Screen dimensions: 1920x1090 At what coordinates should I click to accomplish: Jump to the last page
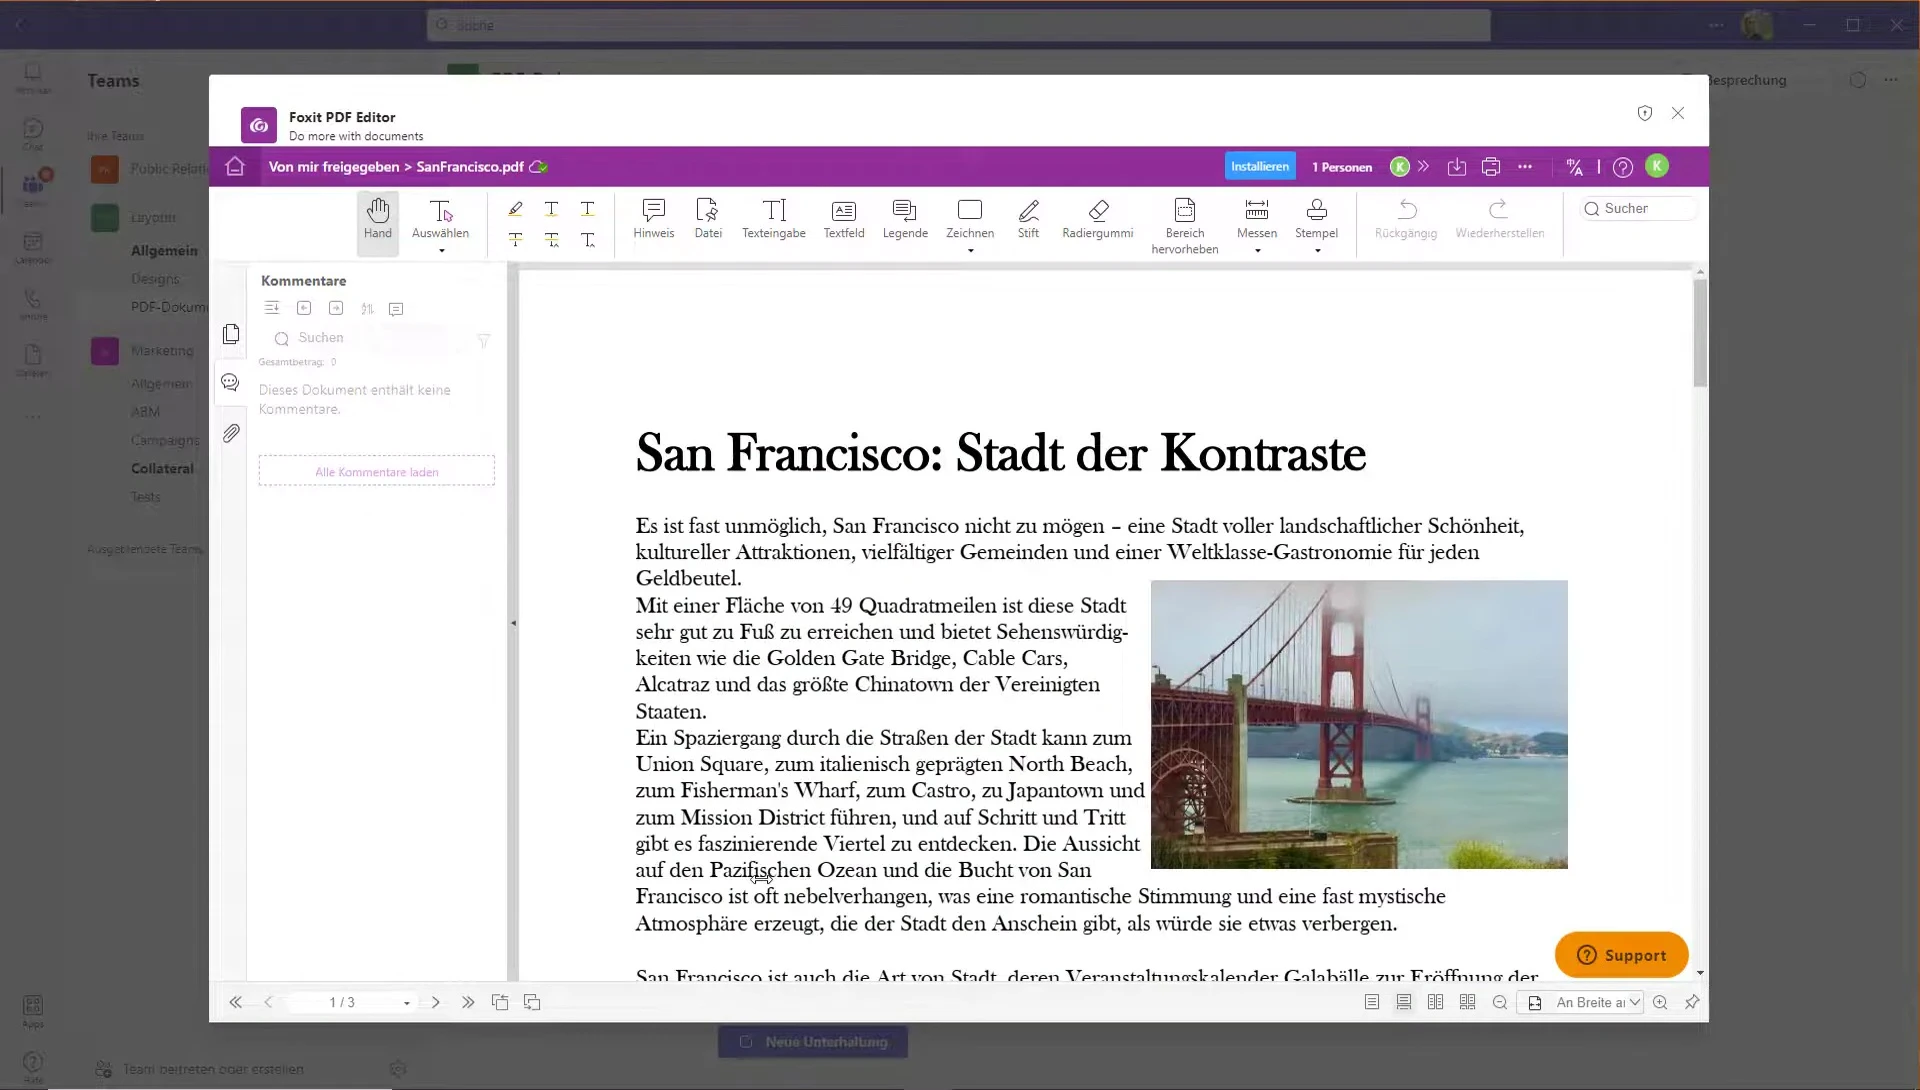[468, 1002]
